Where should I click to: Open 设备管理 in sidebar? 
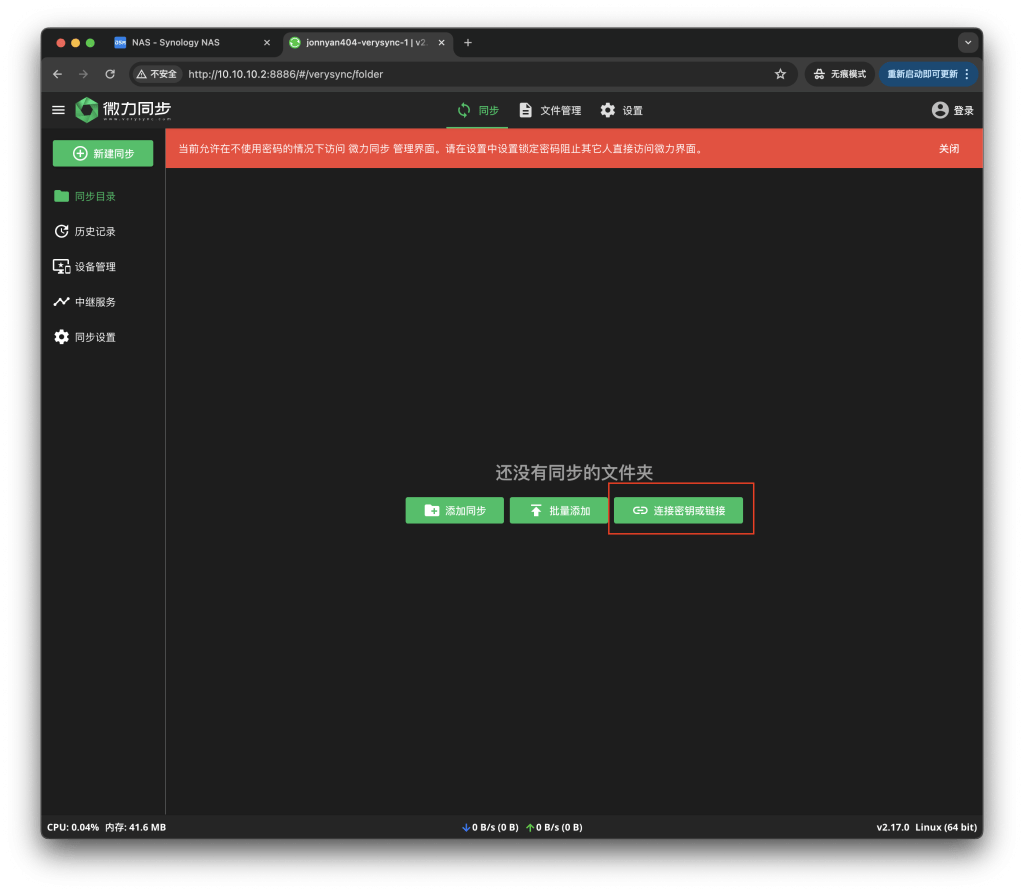tap(85, 267)
